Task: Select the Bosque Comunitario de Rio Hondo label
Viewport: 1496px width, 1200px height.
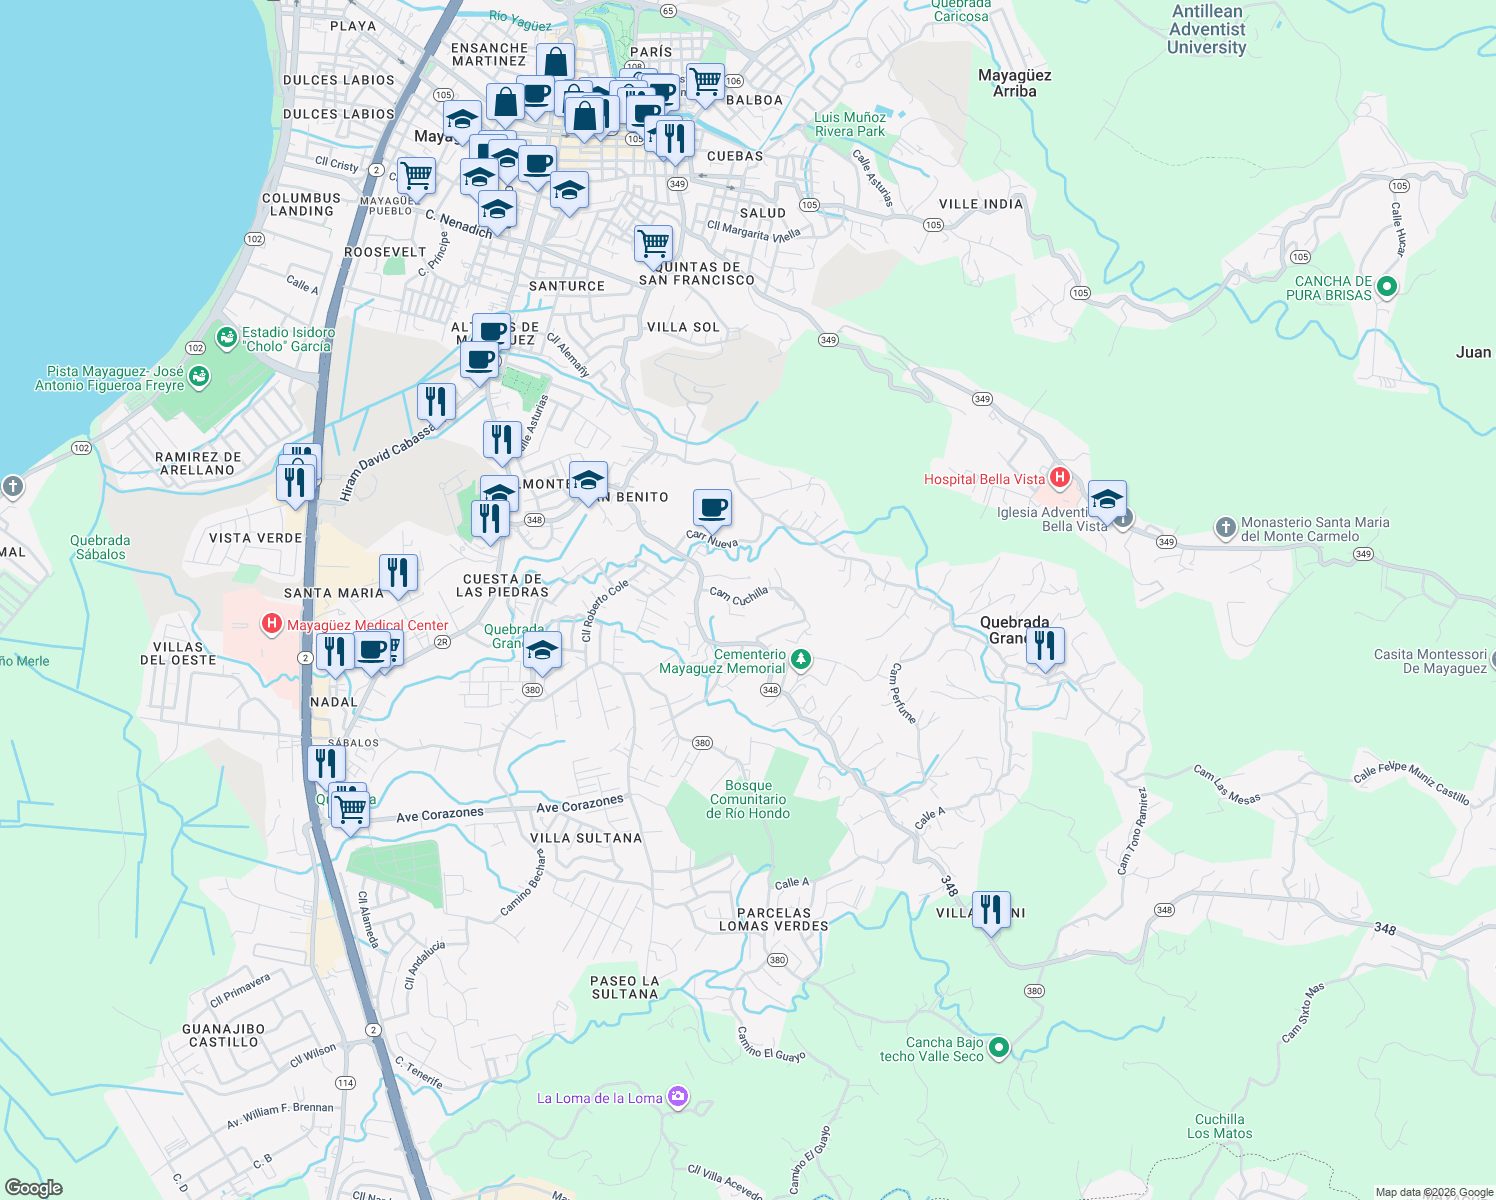Action: click(748, 799)
